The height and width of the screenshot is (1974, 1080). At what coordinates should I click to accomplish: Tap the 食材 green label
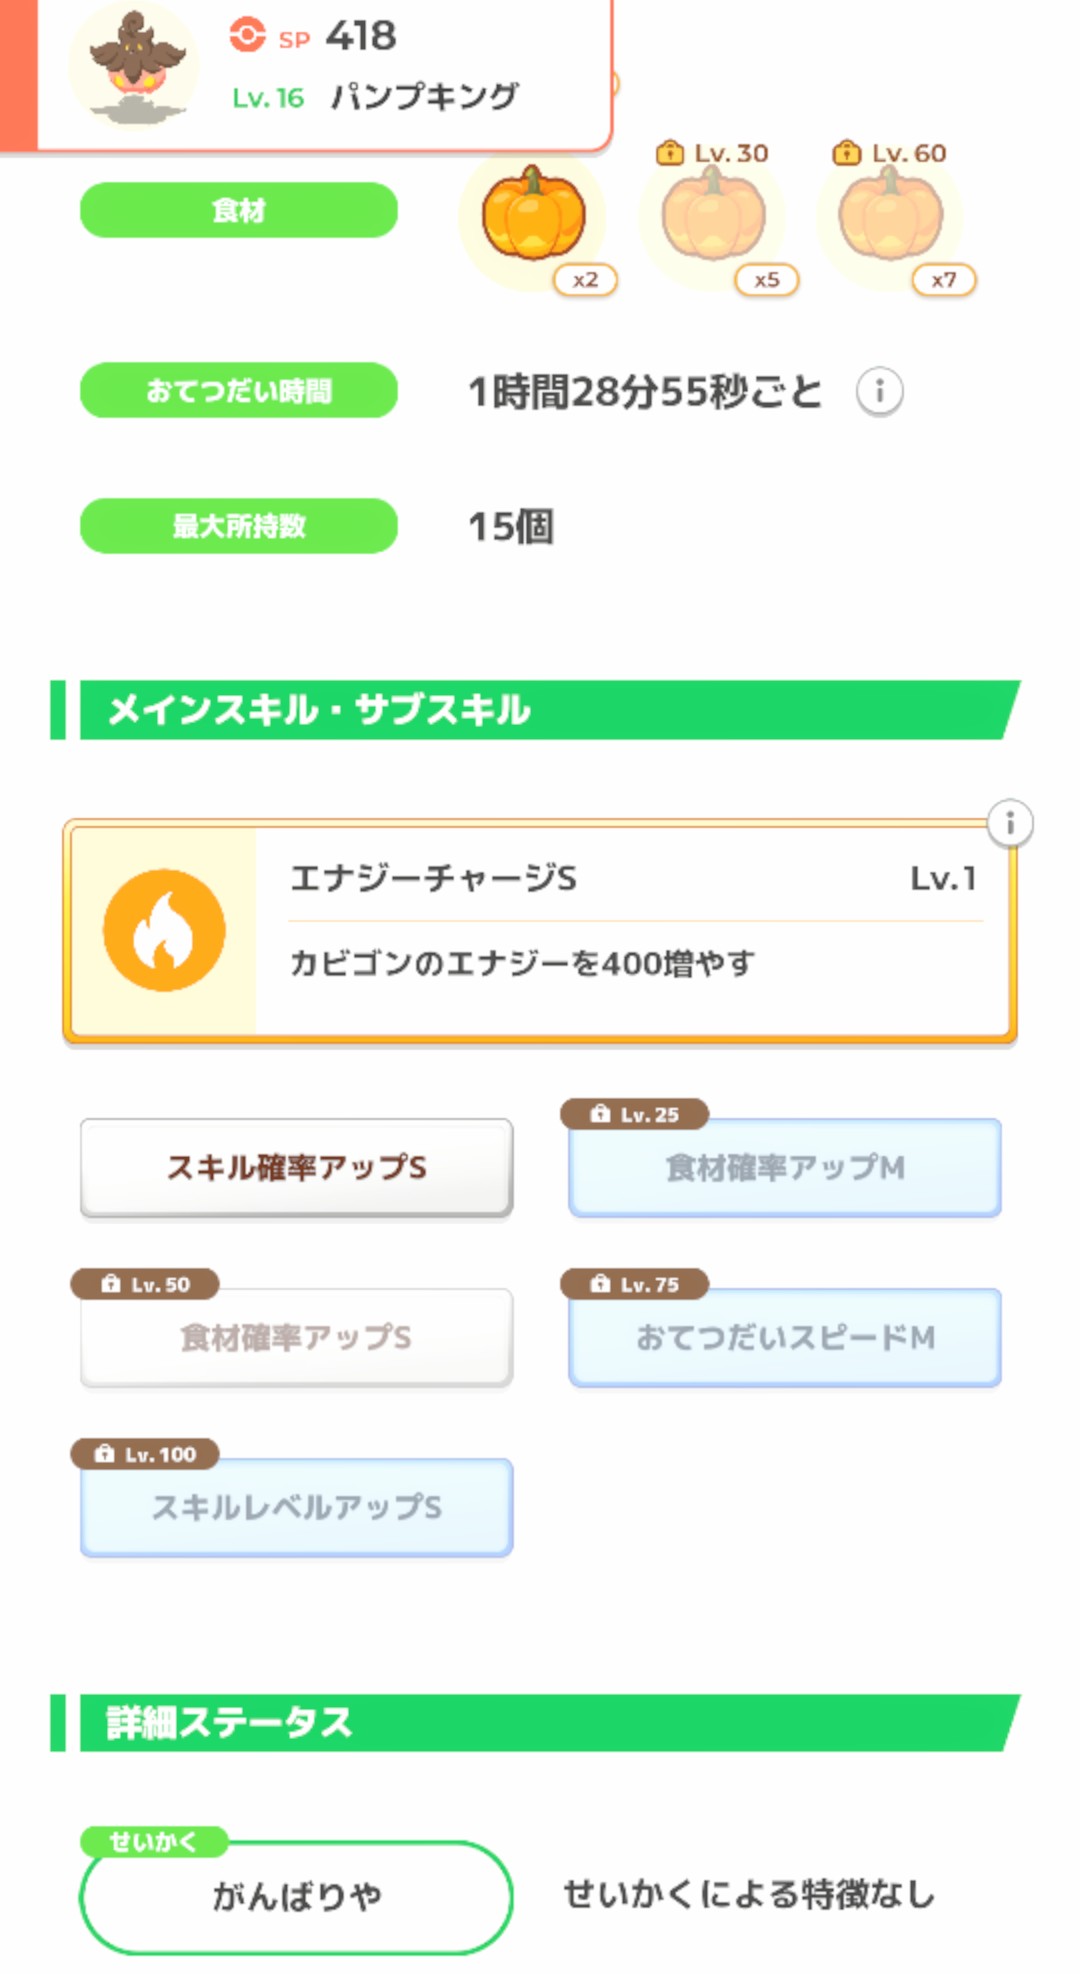239,210
